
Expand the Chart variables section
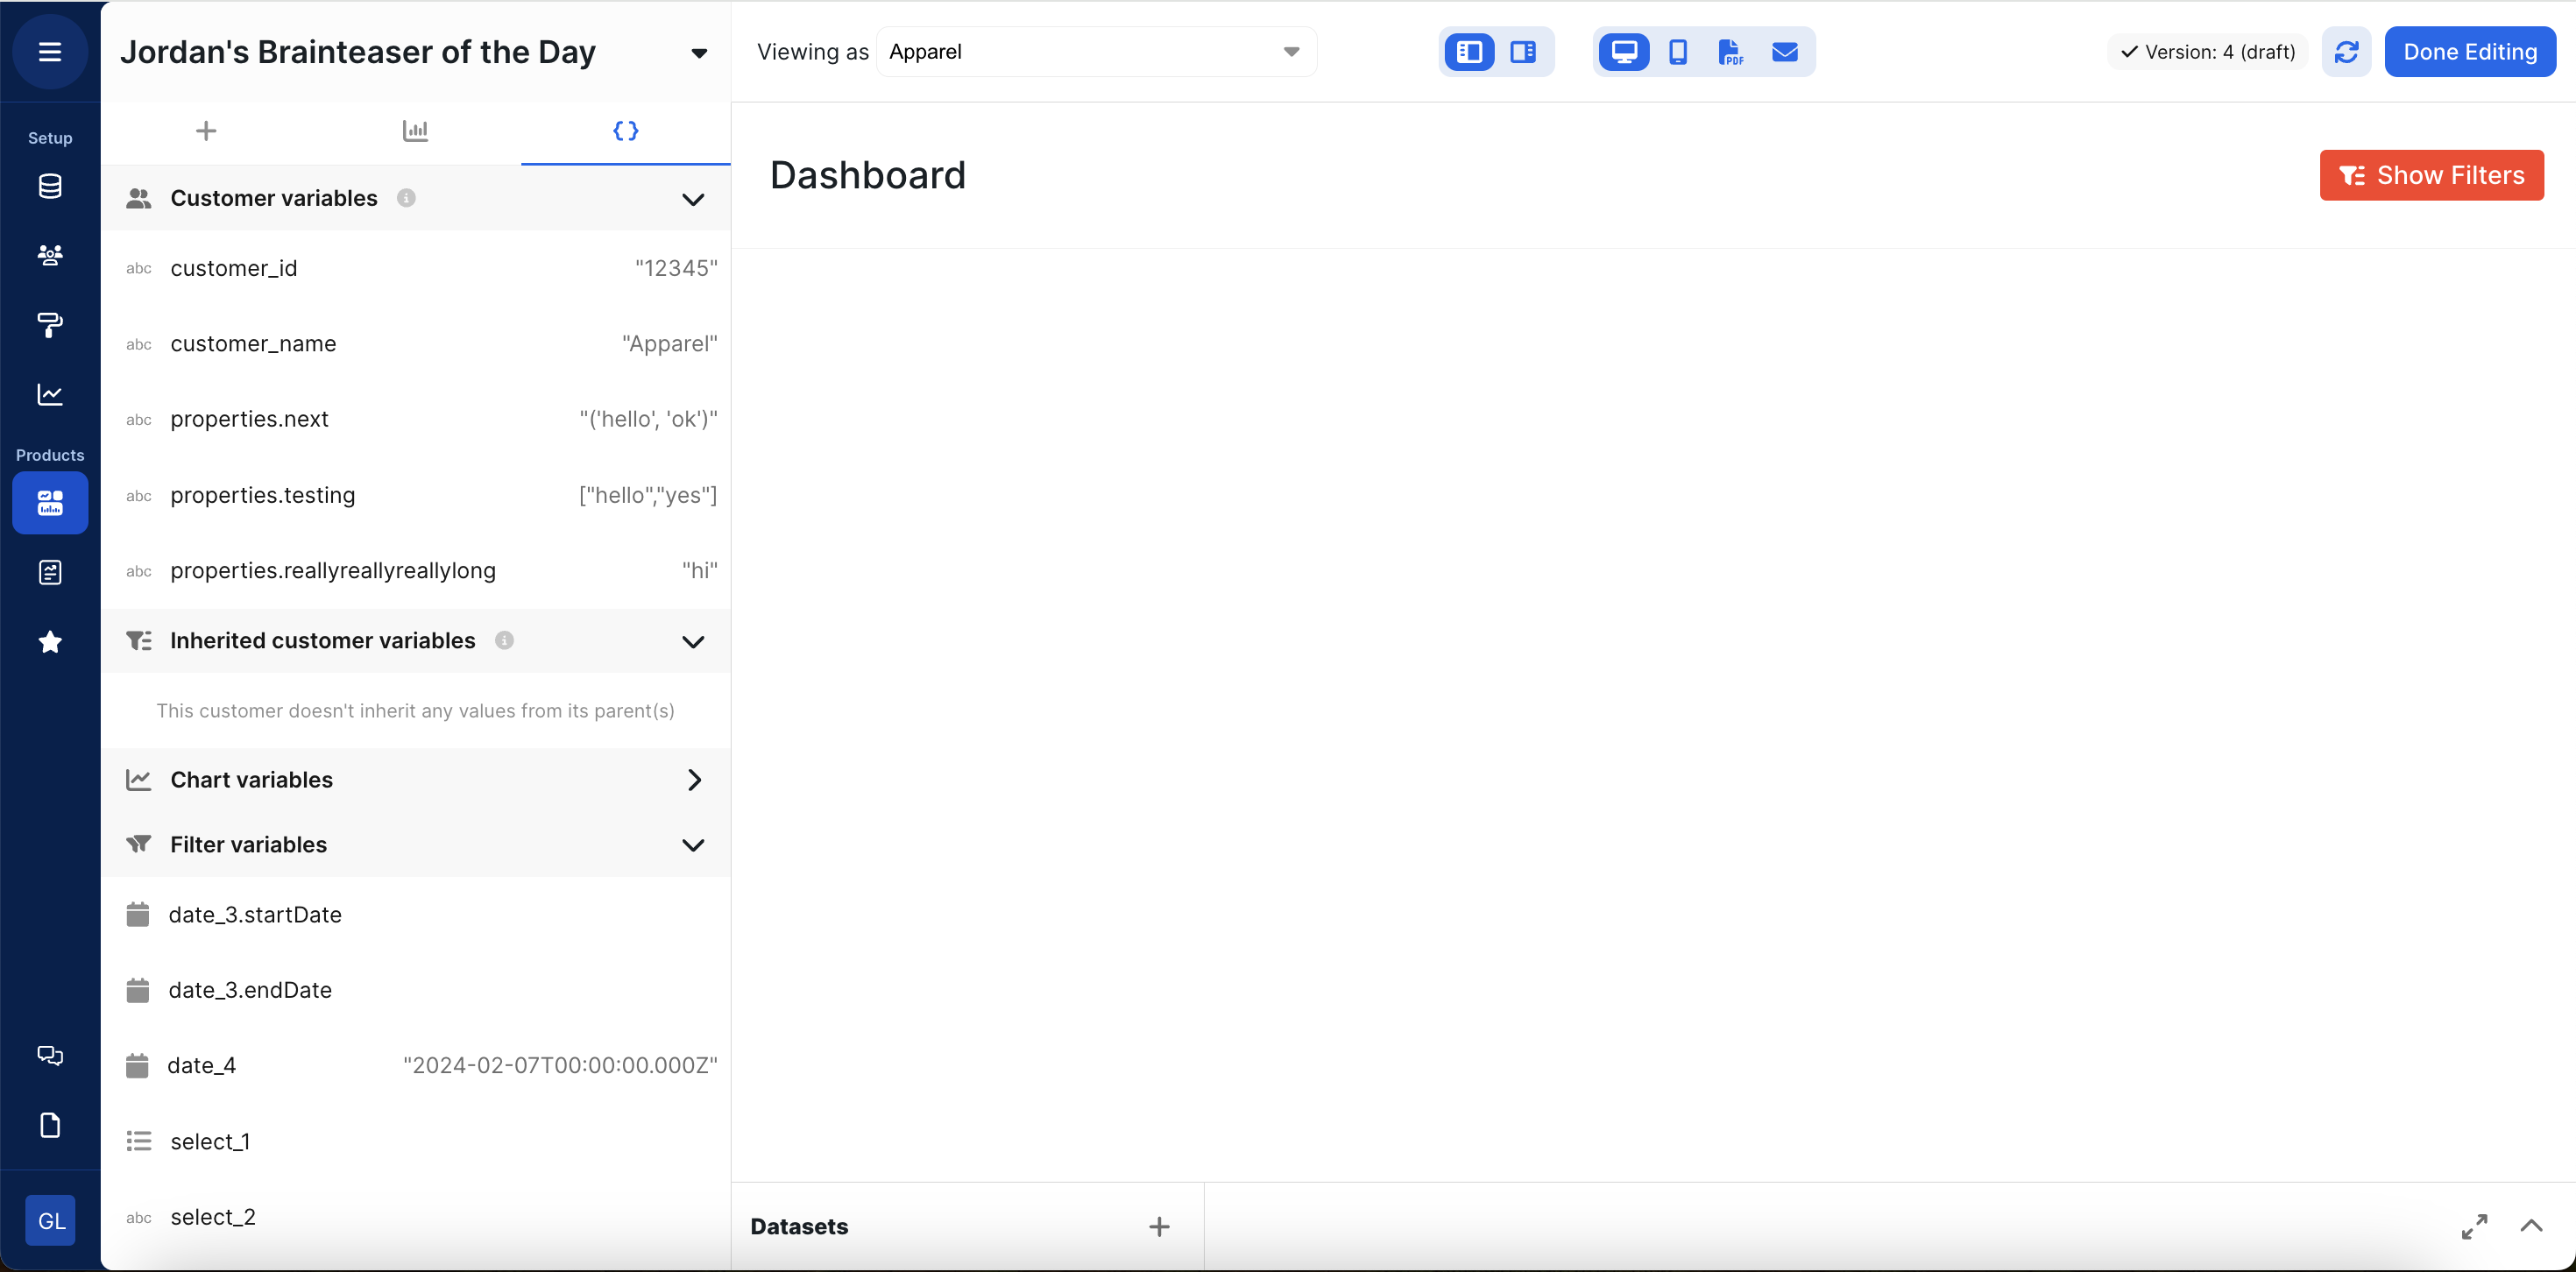(694, 780)
